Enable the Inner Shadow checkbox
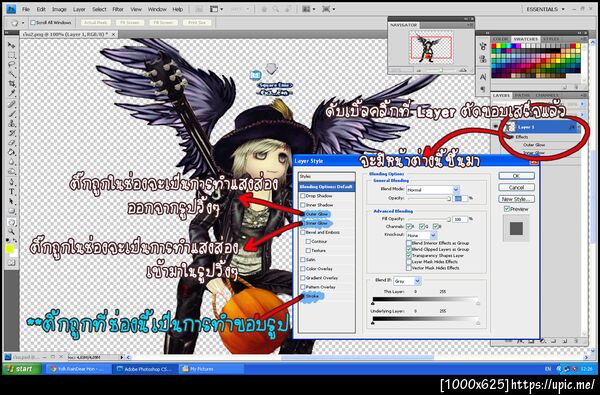 pyautogui.click(x=303, y=205)
